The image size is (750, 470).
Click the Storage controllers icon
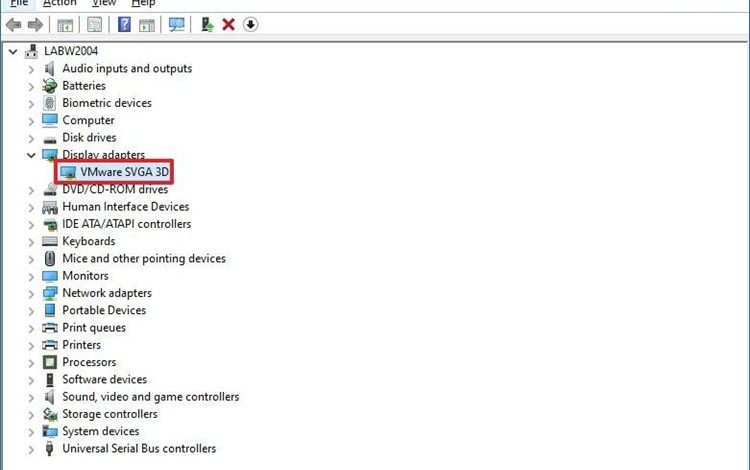click(50, 414)
